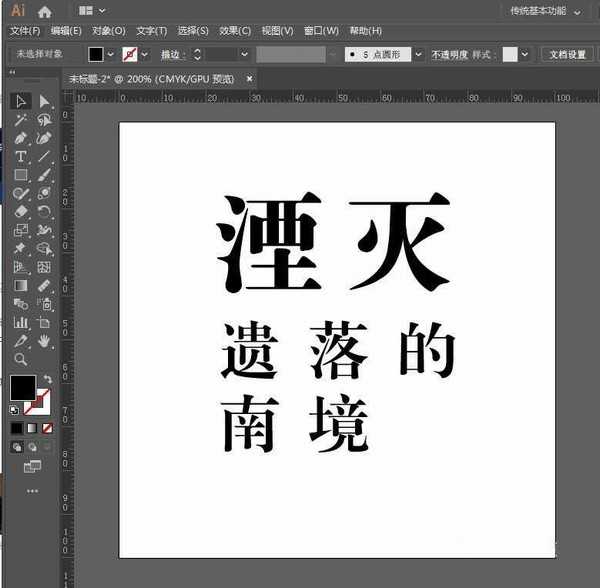The image size is (600, 588).
Task: Select the Column Graph tool
Action: point(20,322)
